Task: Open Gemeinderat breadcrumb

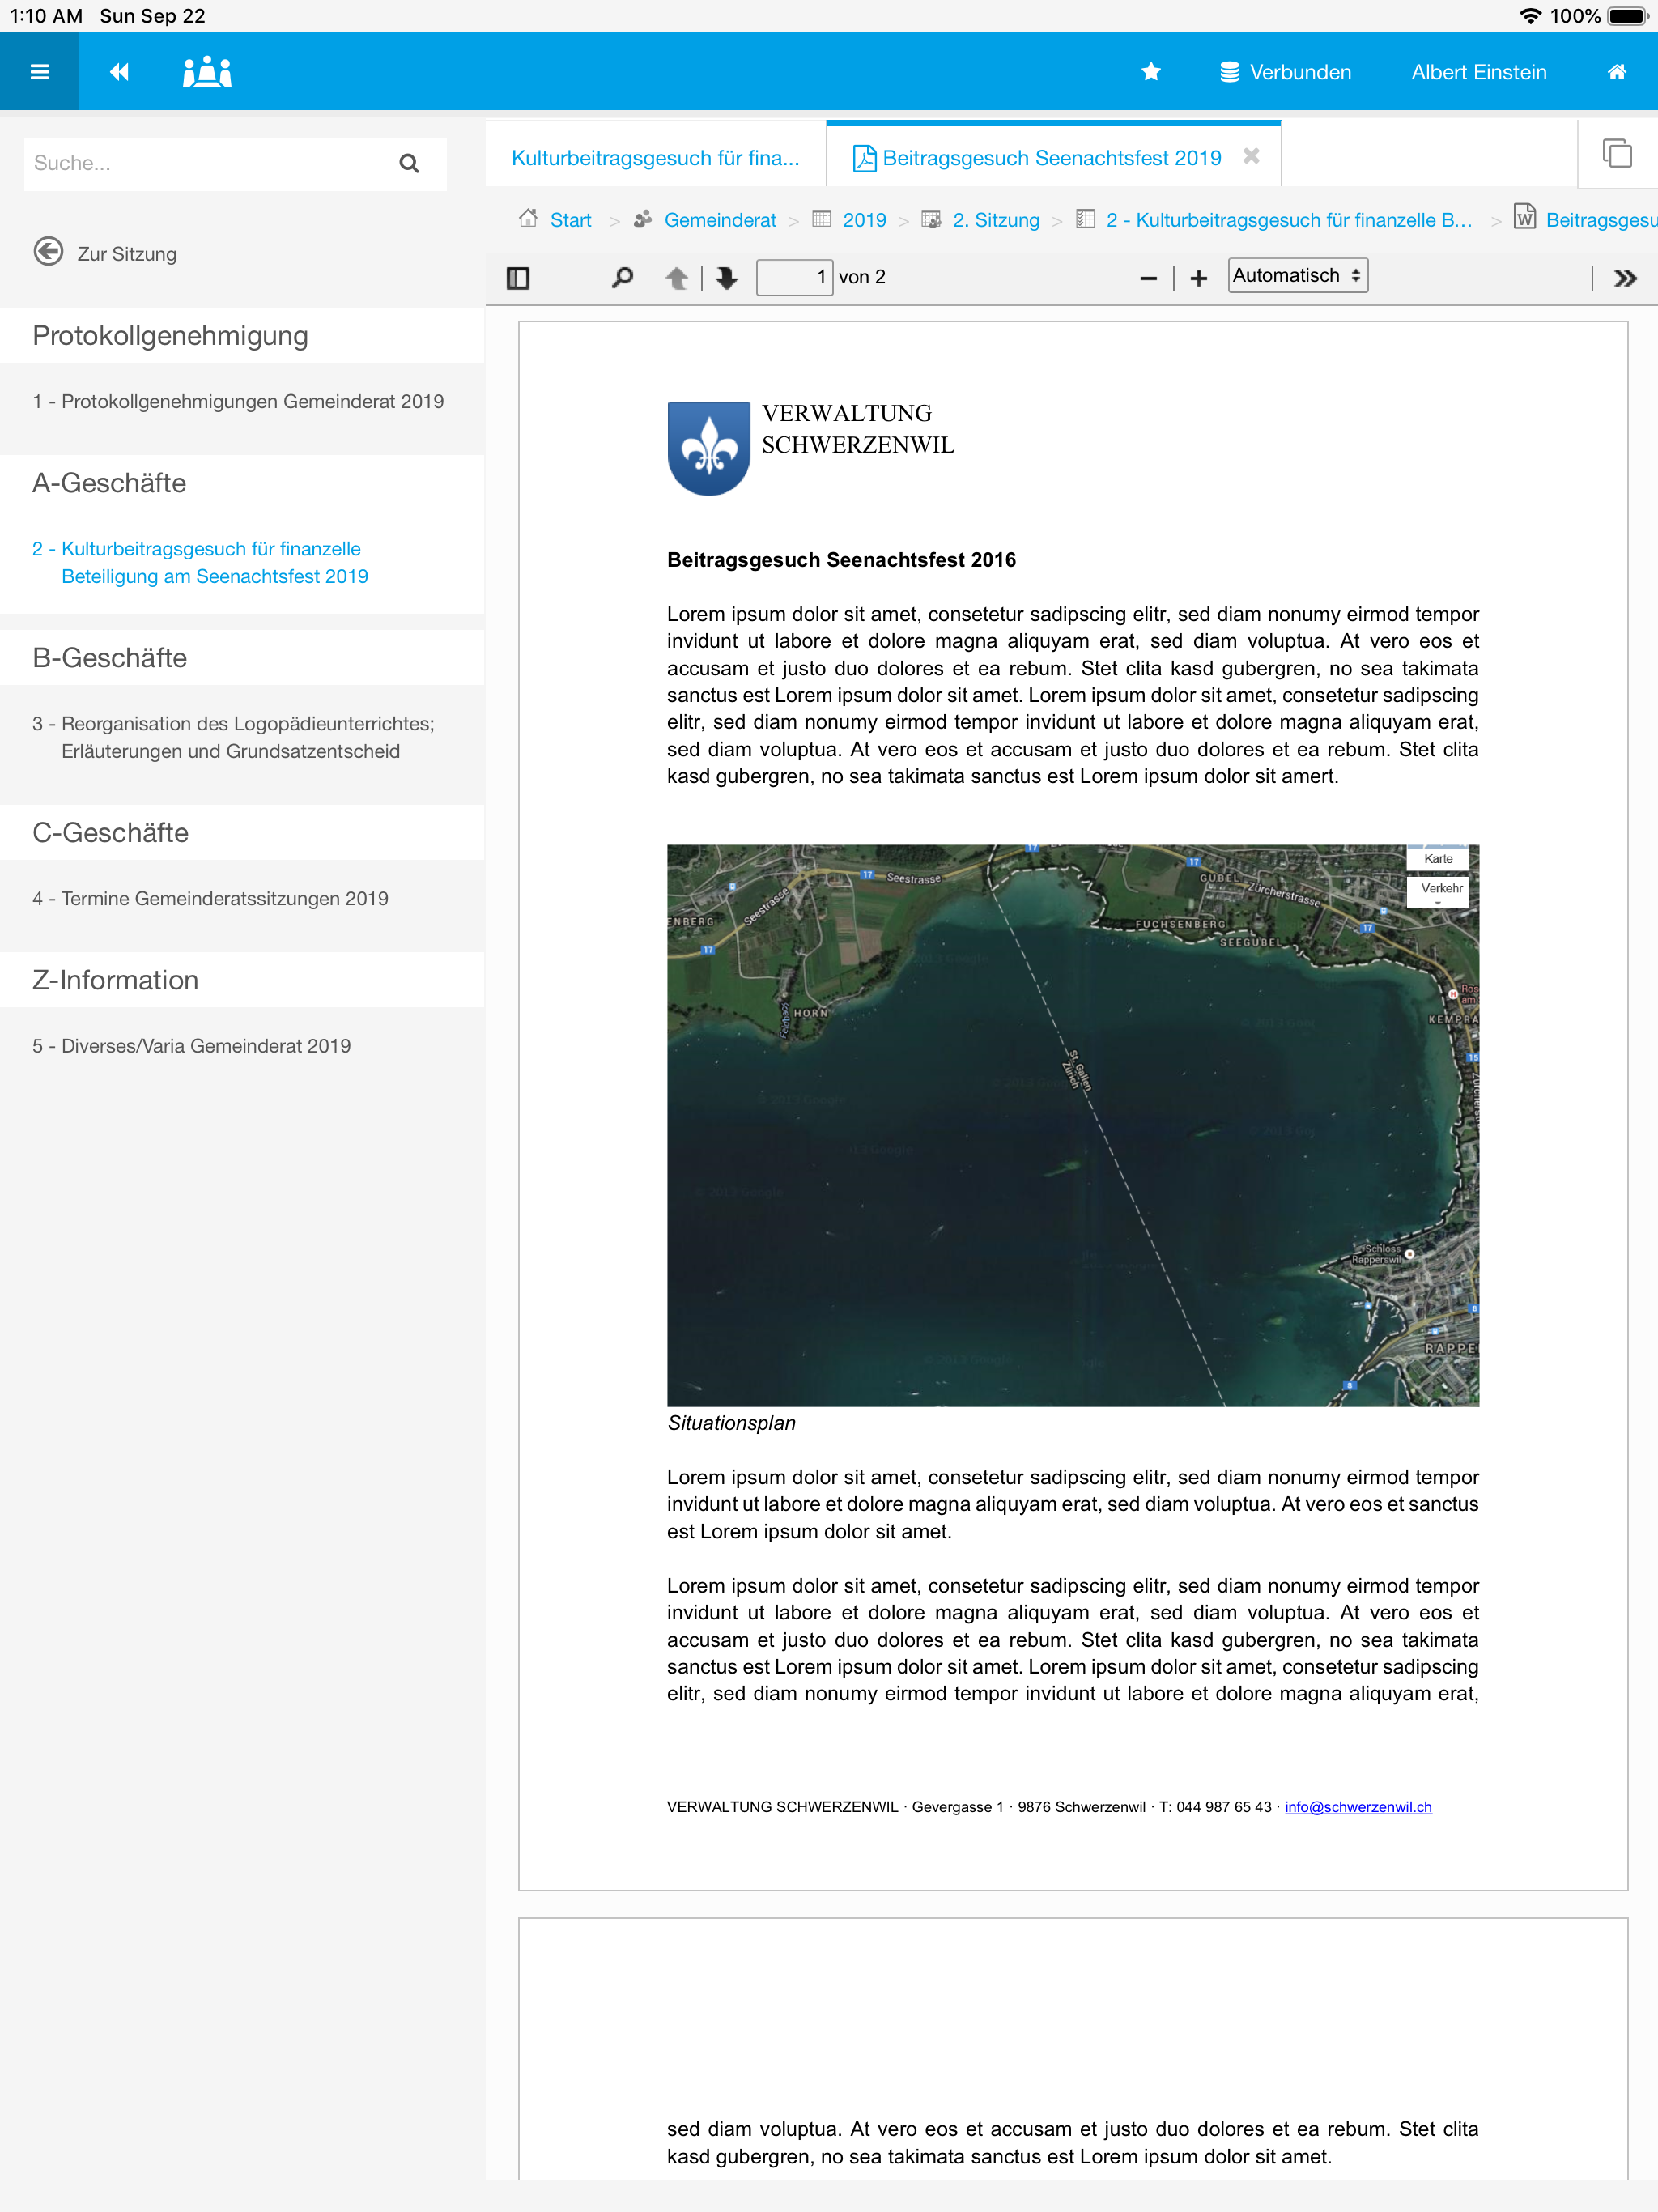Action: coord(705,219)
